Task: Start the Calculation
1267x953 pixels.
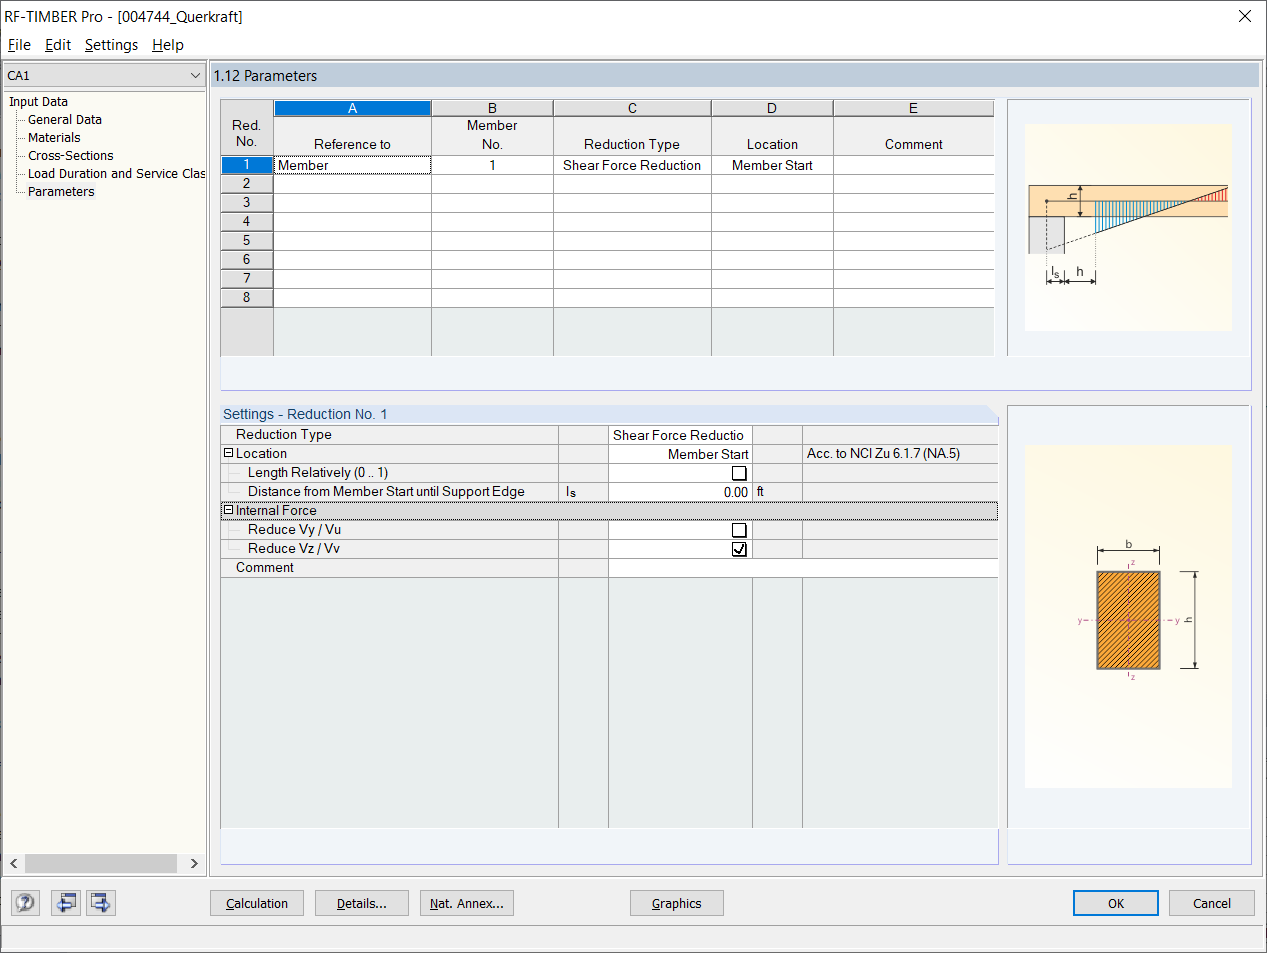Action: (x=256, y=902)
